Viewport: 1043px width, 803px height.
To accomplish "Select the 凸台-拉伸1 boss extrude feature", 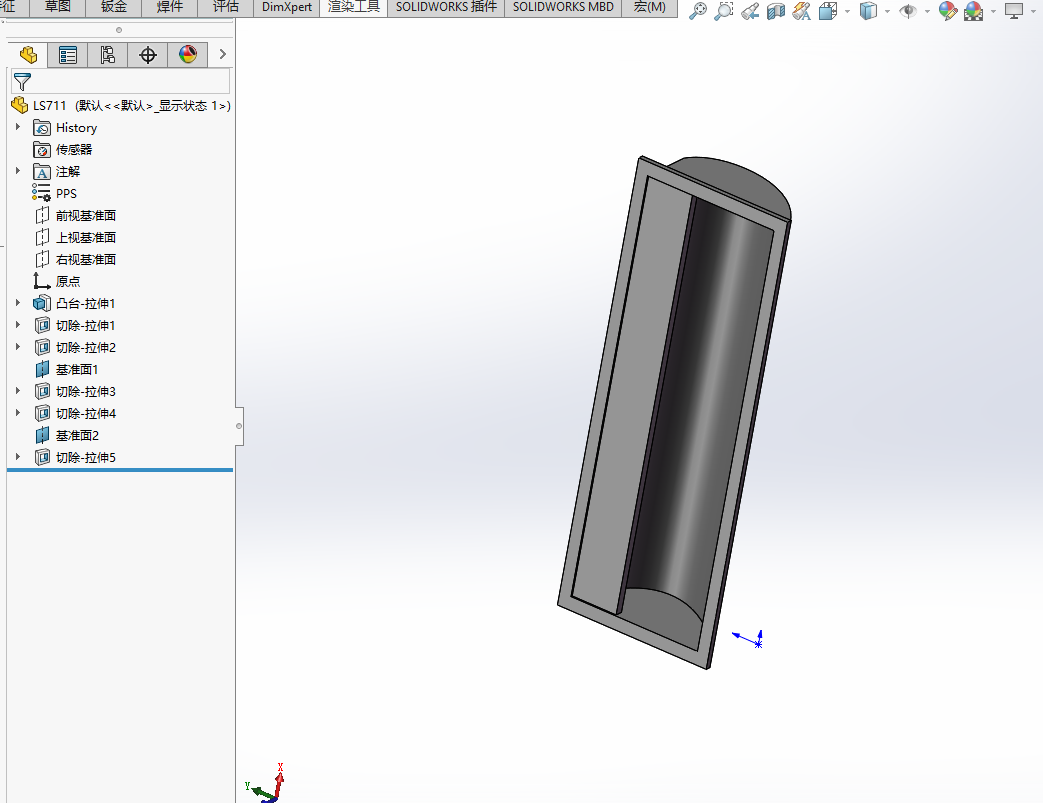I will coord(74,303).
